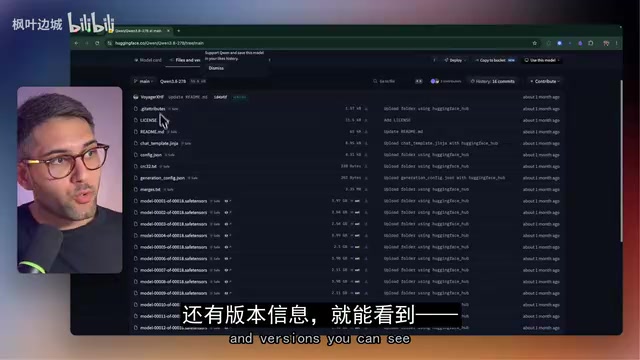Inspect model-00004-of-00018.safetensors with eye icon
The height and width of the screenshot is (360, 640).
(227, 236)
